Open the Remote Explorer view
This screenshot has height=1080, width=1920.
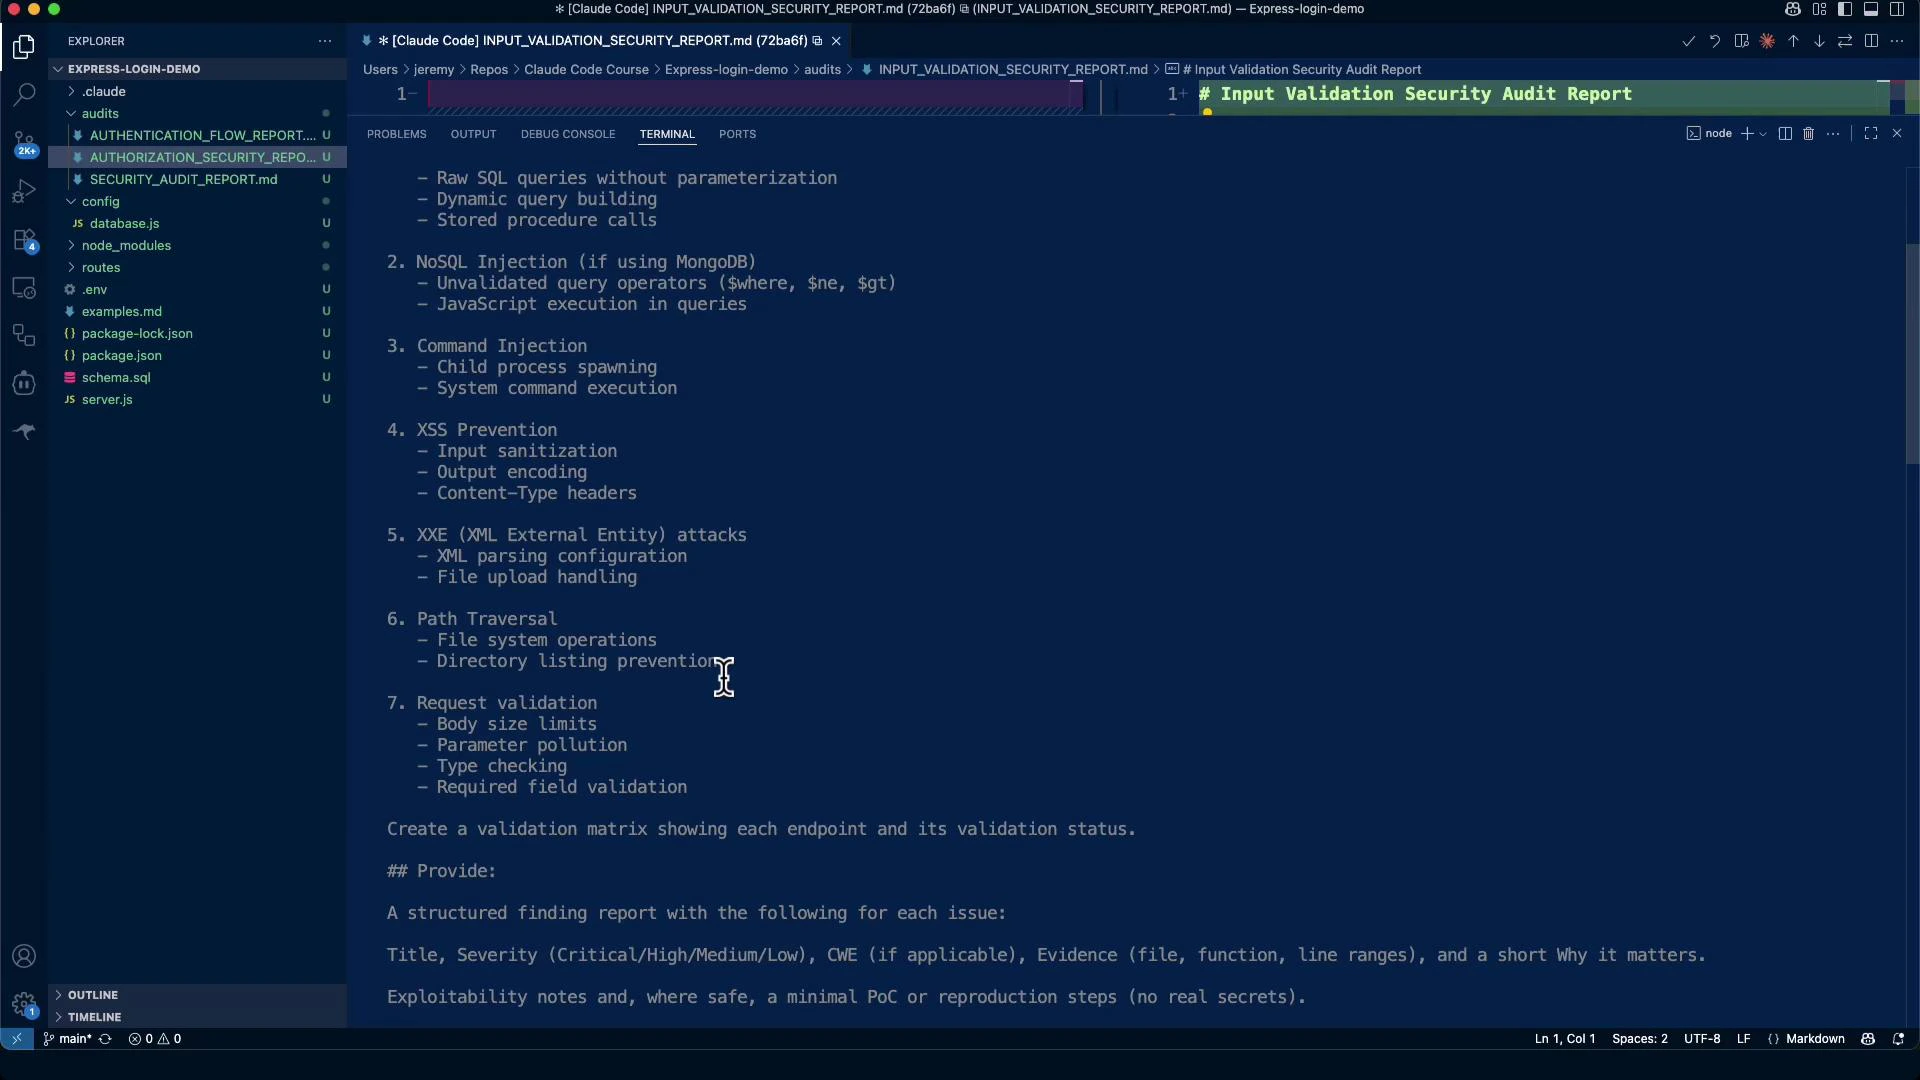point(24,288)
